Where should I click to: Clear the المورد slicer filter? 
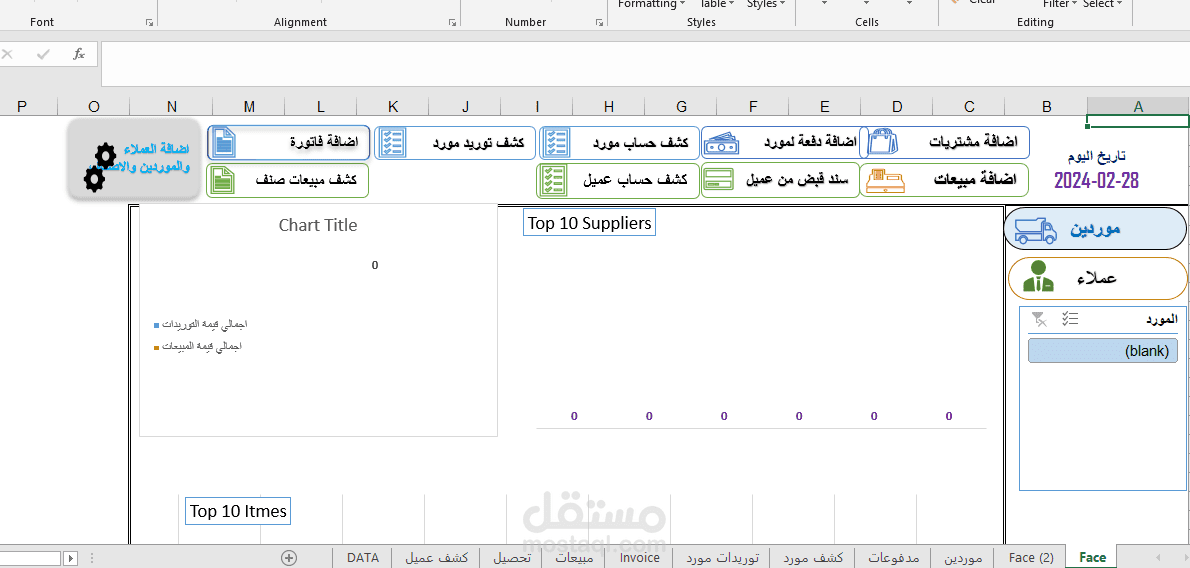coord(1040,320)
